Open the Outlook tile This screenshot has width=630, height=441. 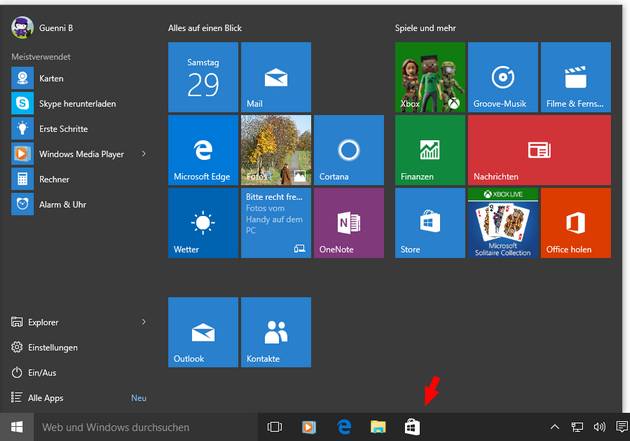click(203, 332)
